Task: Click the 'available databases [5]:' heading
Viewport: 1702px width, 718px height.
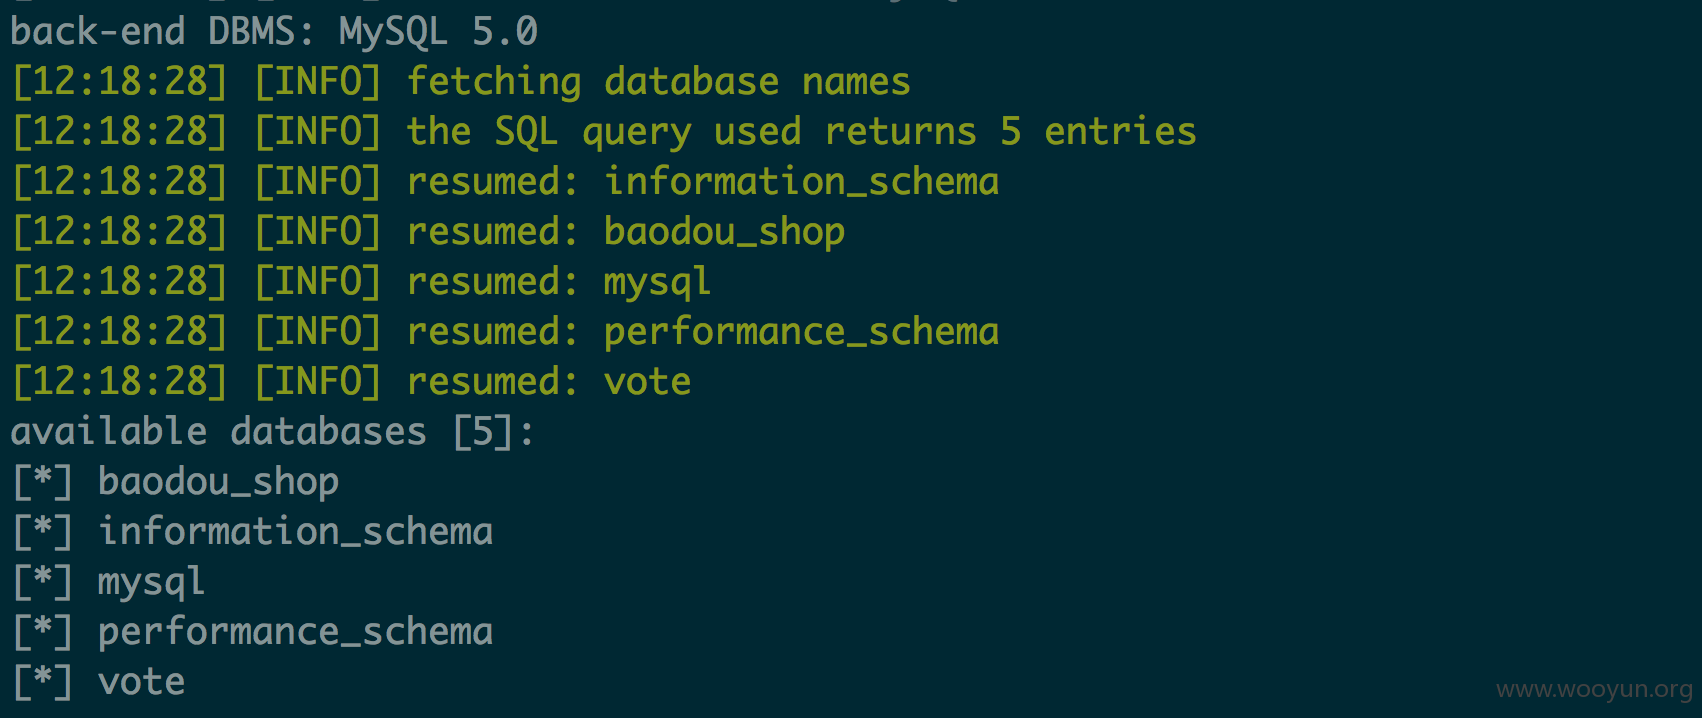Action: (272, 432)
